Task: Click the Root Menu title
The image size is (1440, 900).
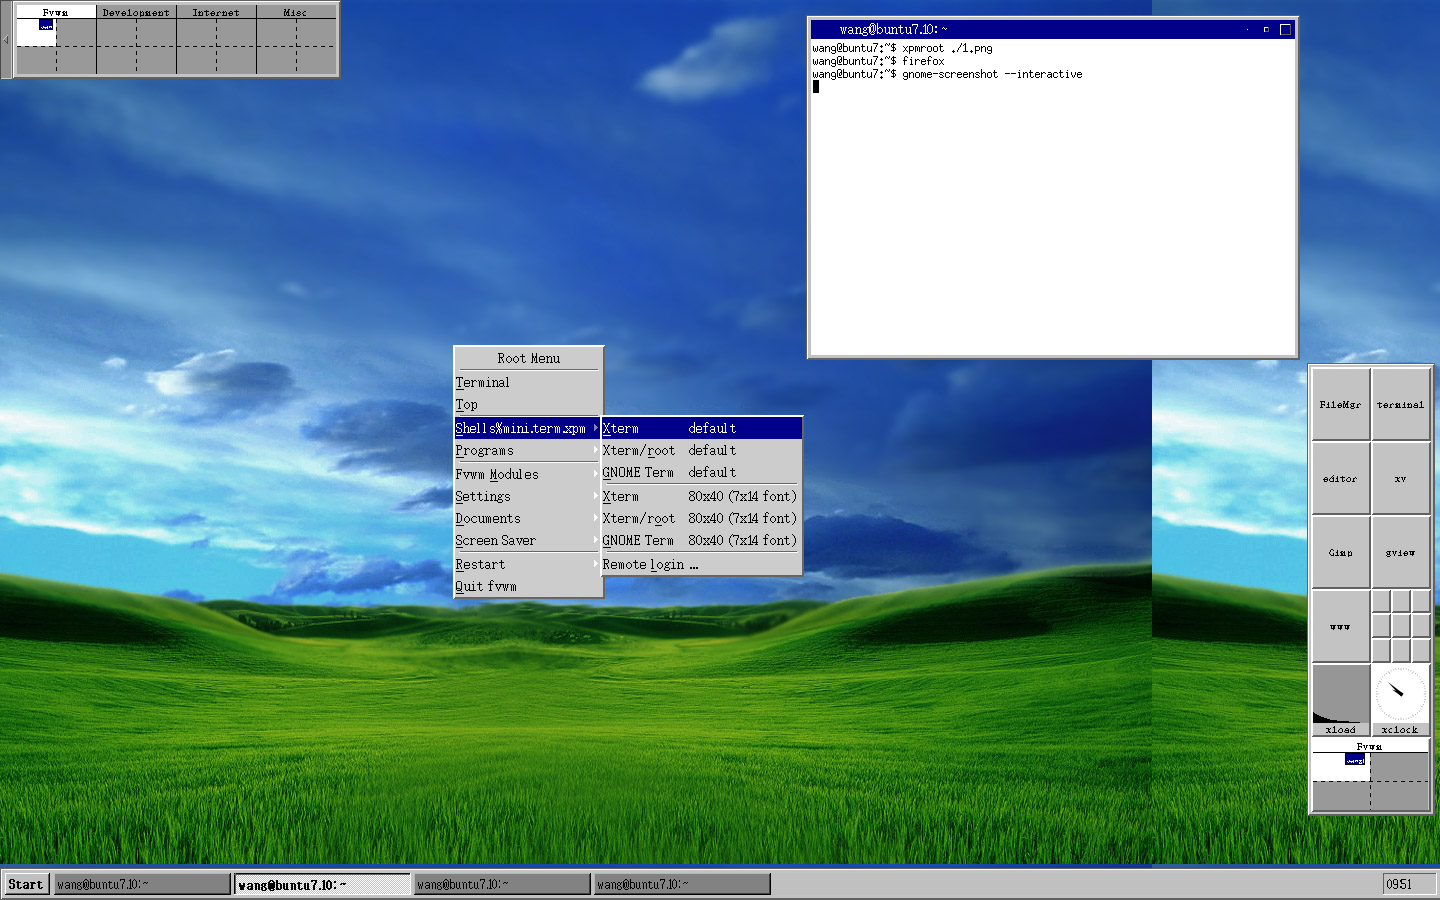Action: point(528,358)
